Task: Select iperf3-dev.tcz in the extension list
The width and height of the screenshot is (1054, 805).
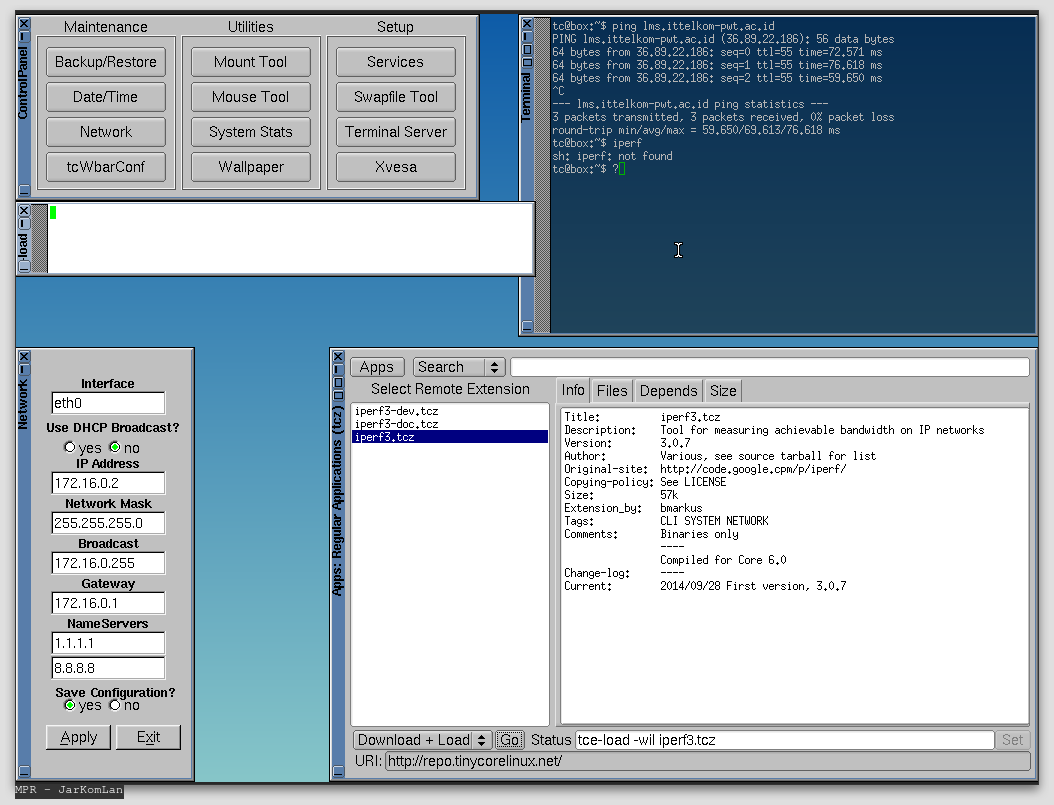Action: pos(396,411)
